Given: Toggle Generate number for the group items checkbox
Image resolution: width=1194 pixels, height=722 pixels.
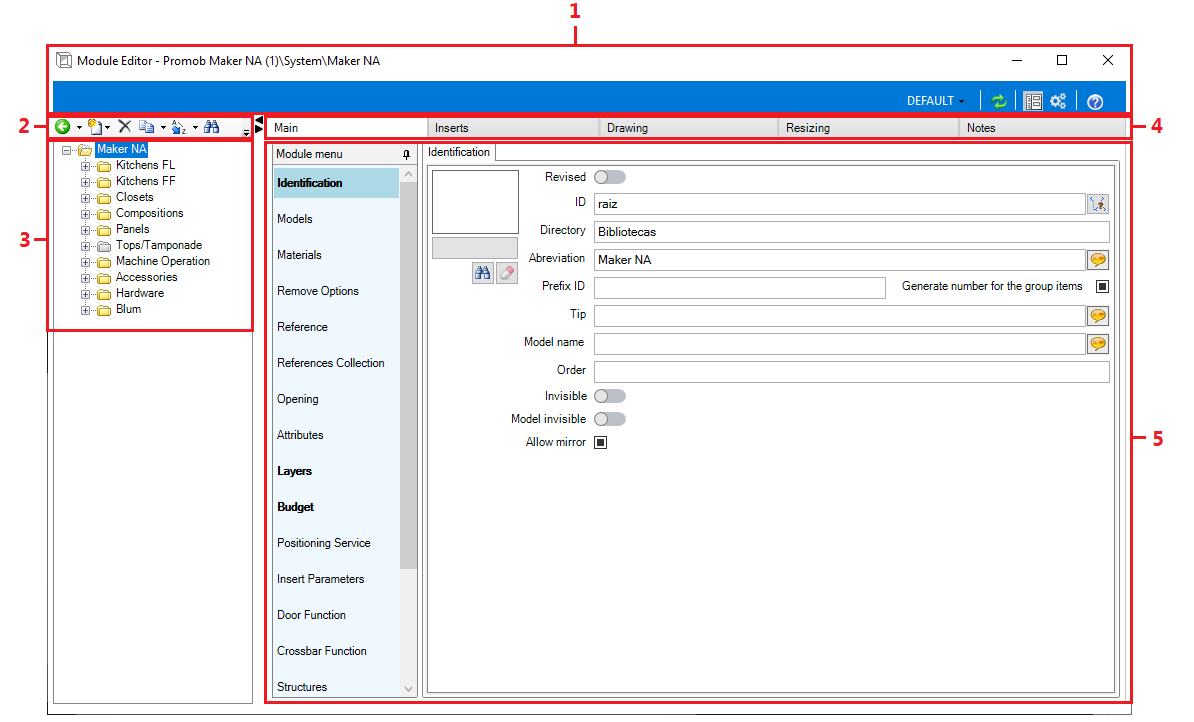Looking at the screenshot, I should point(1102,286).
